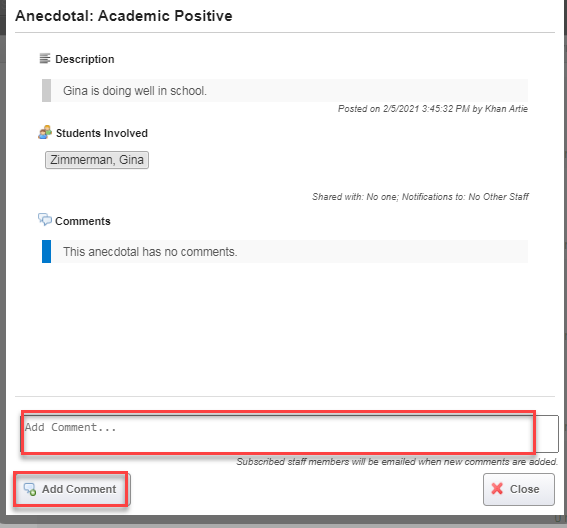
Task: Click the speech bubble icon on Add Comment button
Action: coord(30,489)
